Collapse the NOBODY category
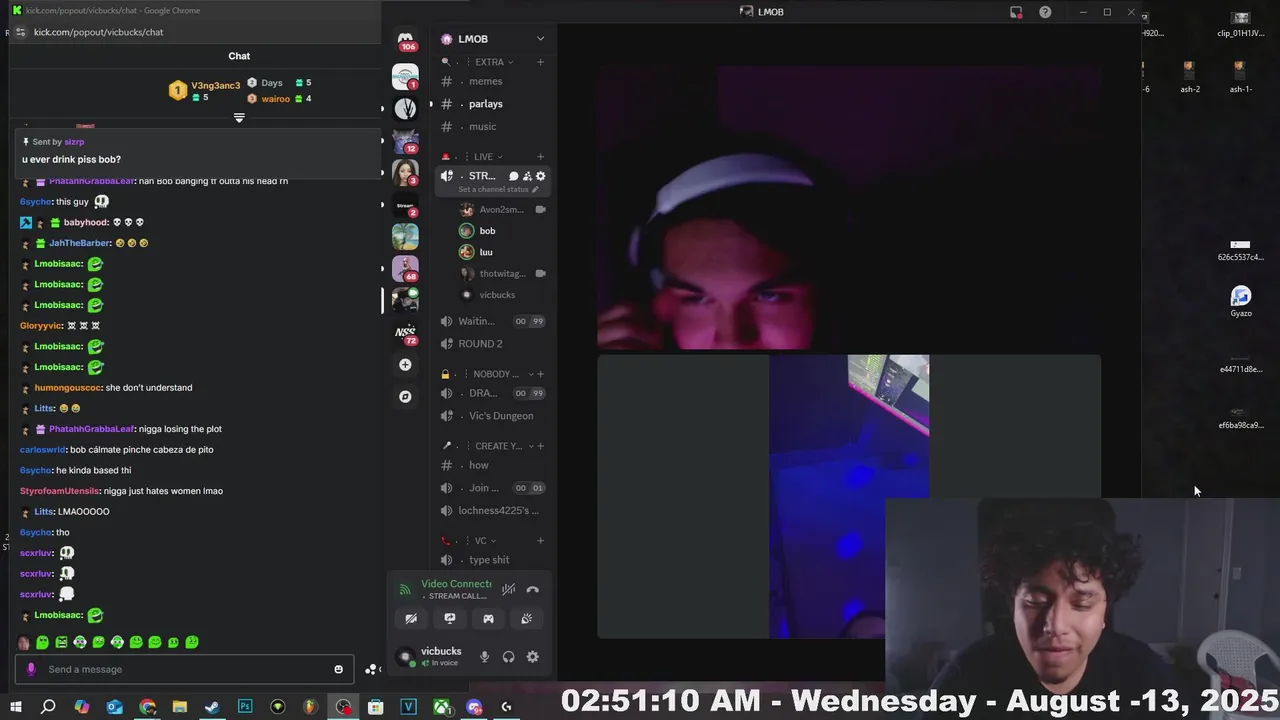This screenshot has height=720, width=1280. click(496, 374)
